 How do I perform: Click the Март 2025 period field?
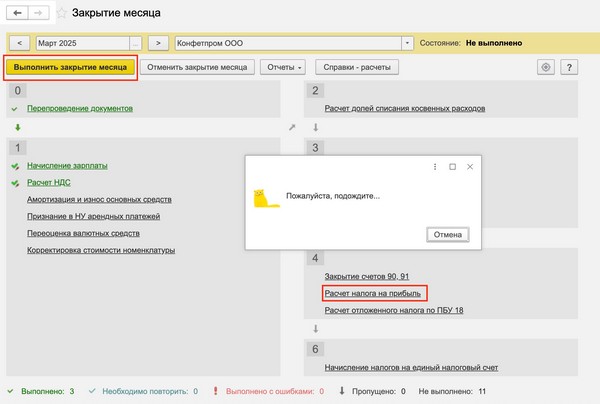(80, 44)
